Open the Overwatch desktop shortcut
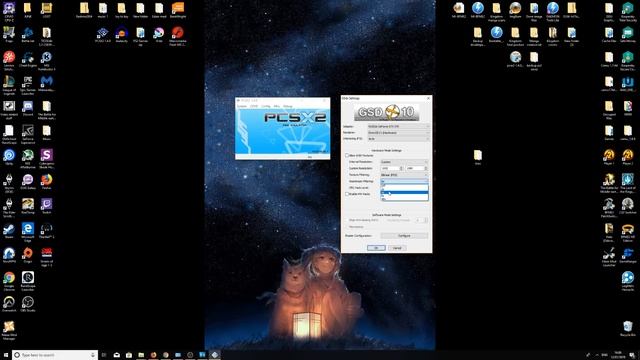Screen dimensions: 640x360 [9, 304]
